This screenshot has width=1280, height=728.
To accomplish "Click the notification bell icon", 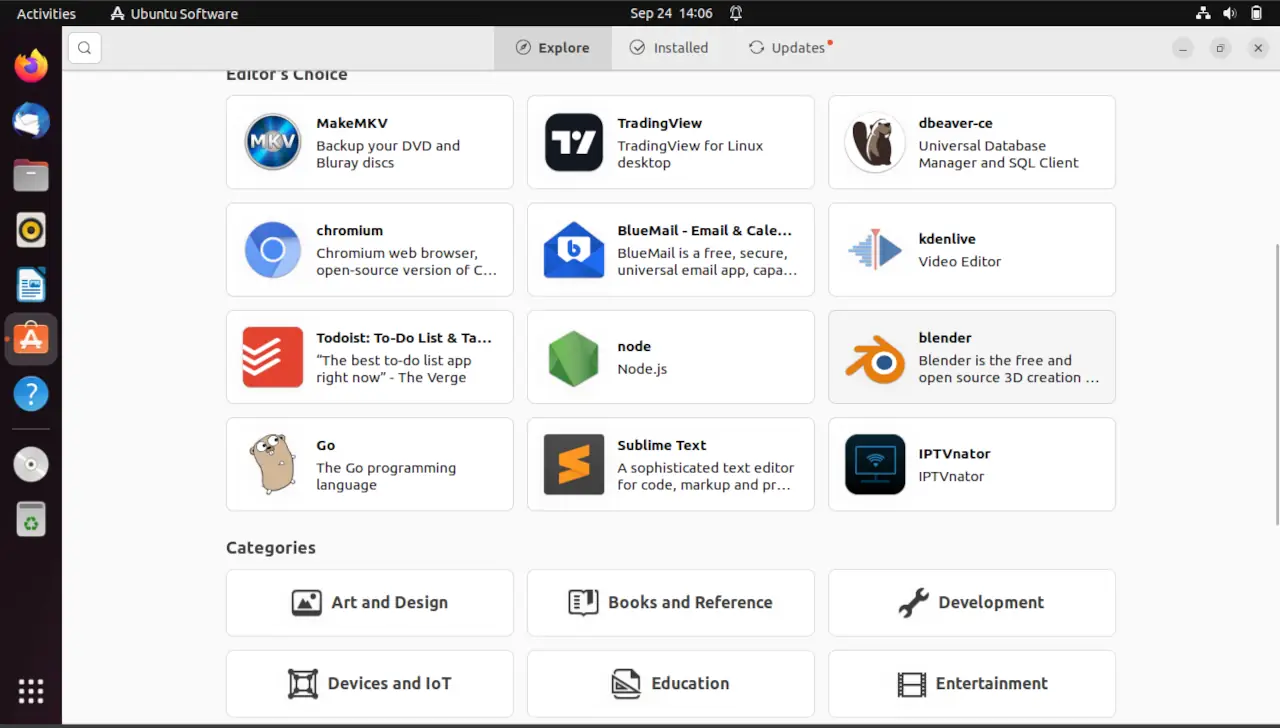I will pos(736,13).
